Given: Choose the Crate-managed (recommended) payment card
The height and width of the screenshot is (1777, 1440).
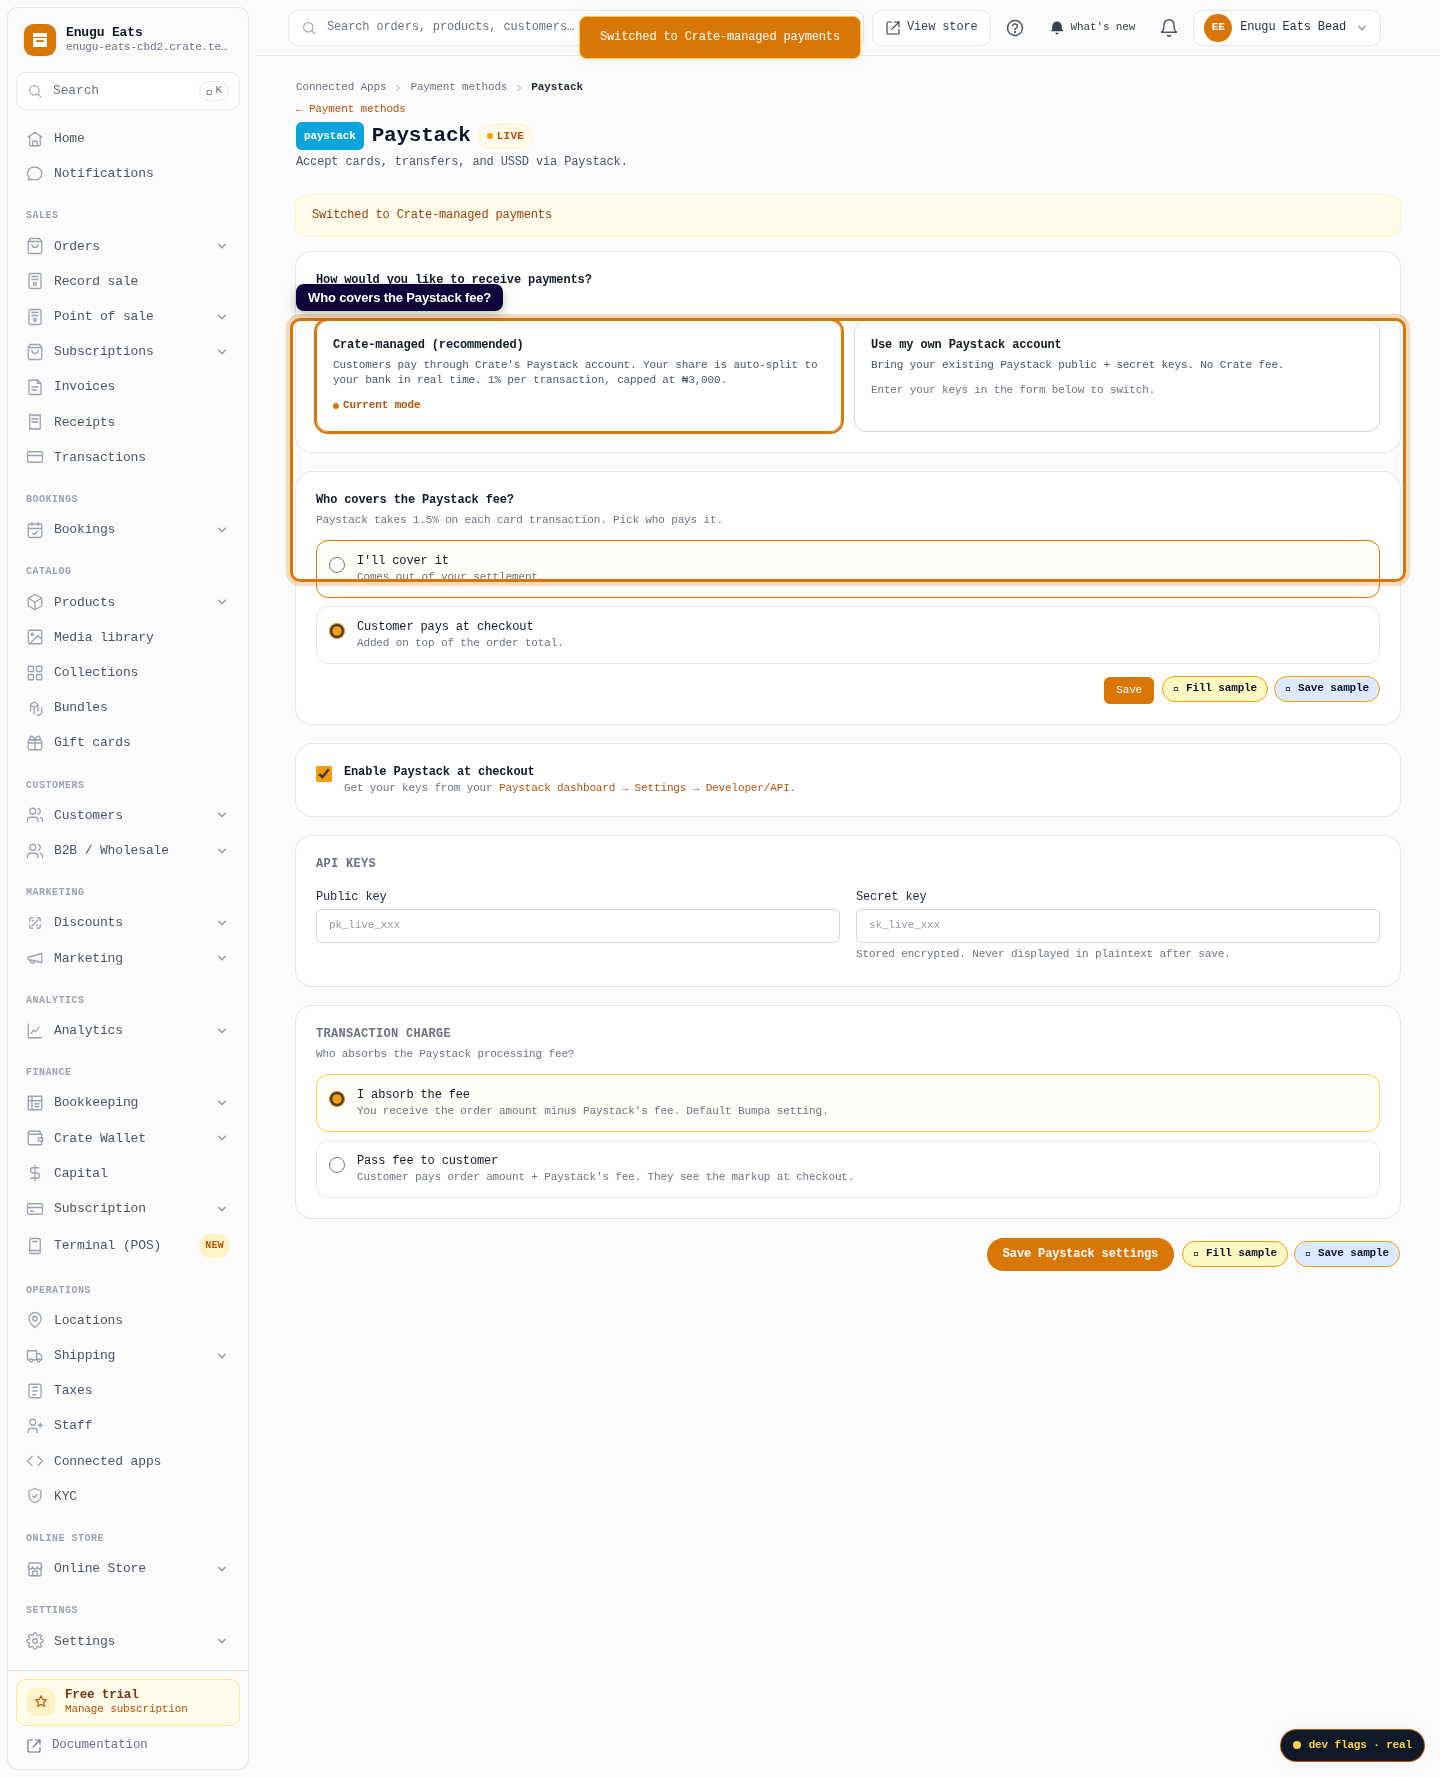Looking at the screenshot, I should [x=579, y=376].
